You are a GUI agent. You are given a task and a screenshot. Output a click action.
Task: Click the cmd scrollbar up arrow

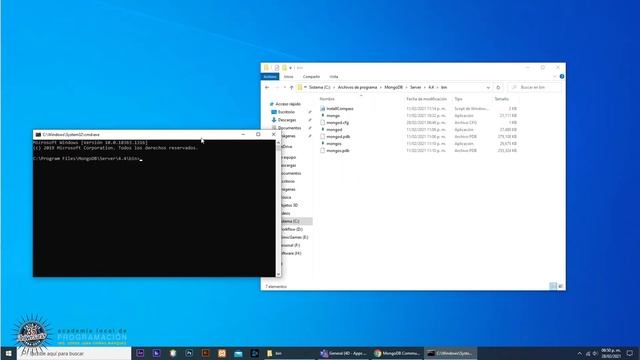pyautogui.click(x=278, y=142)
